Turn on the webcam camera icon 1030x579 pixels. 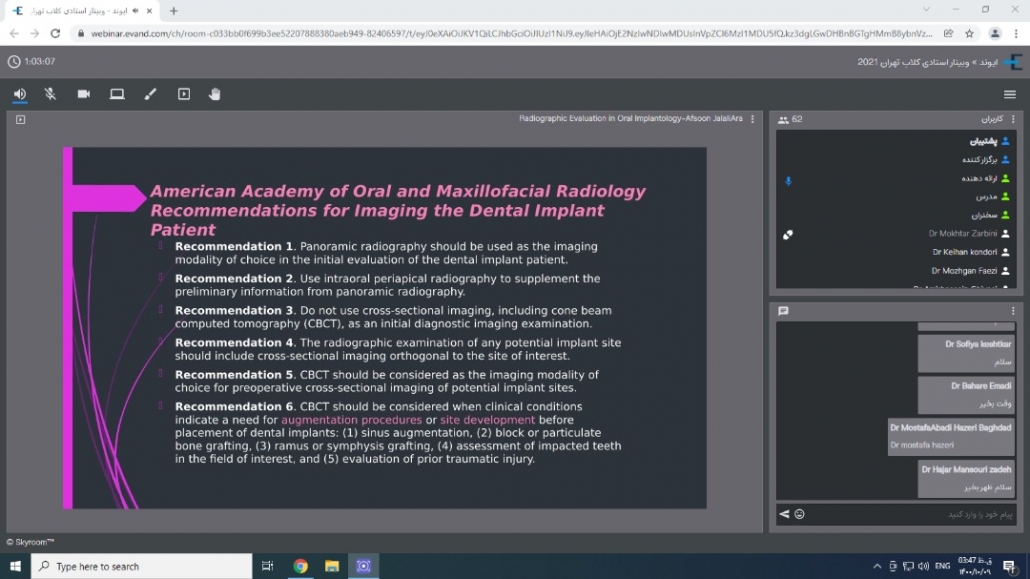83,94
